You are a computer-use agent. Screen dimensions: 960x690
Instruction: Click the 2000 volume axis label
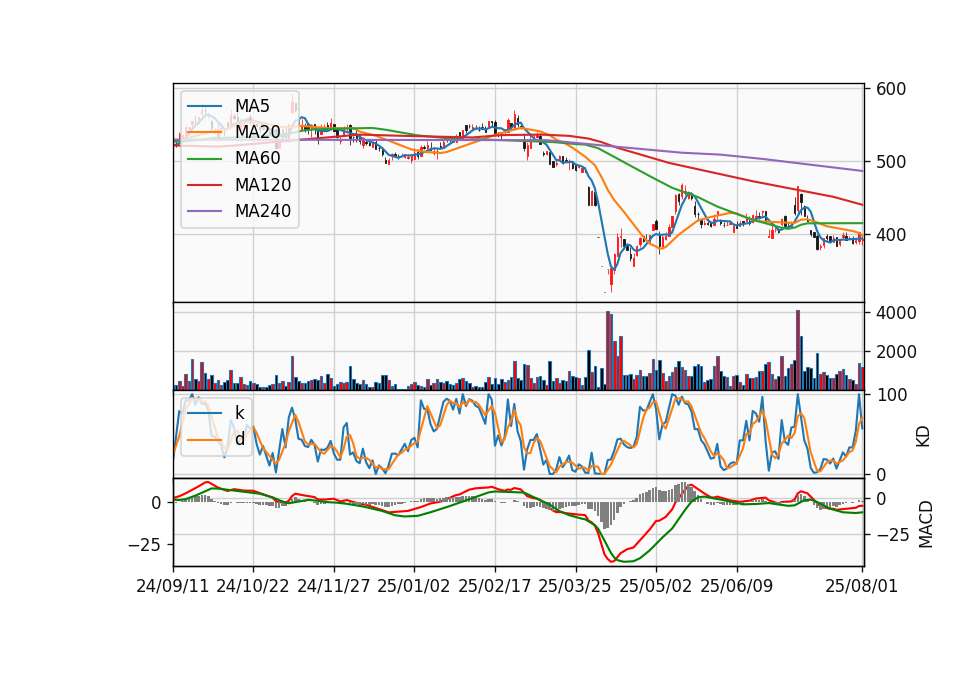pyautogui.click(x=896, y=352)
